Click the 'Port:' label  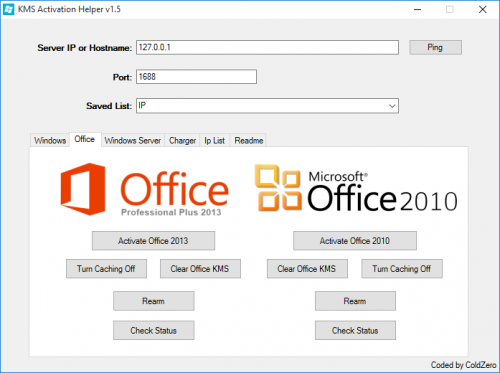tap(122, 77)
